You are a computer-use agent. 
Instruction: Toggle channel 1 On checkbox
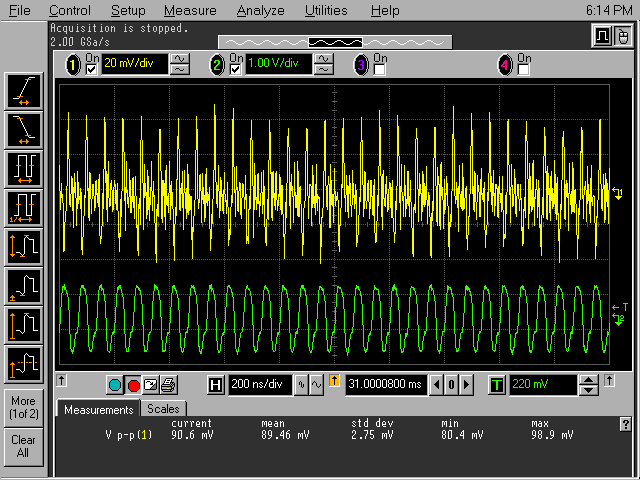(93, 69)
